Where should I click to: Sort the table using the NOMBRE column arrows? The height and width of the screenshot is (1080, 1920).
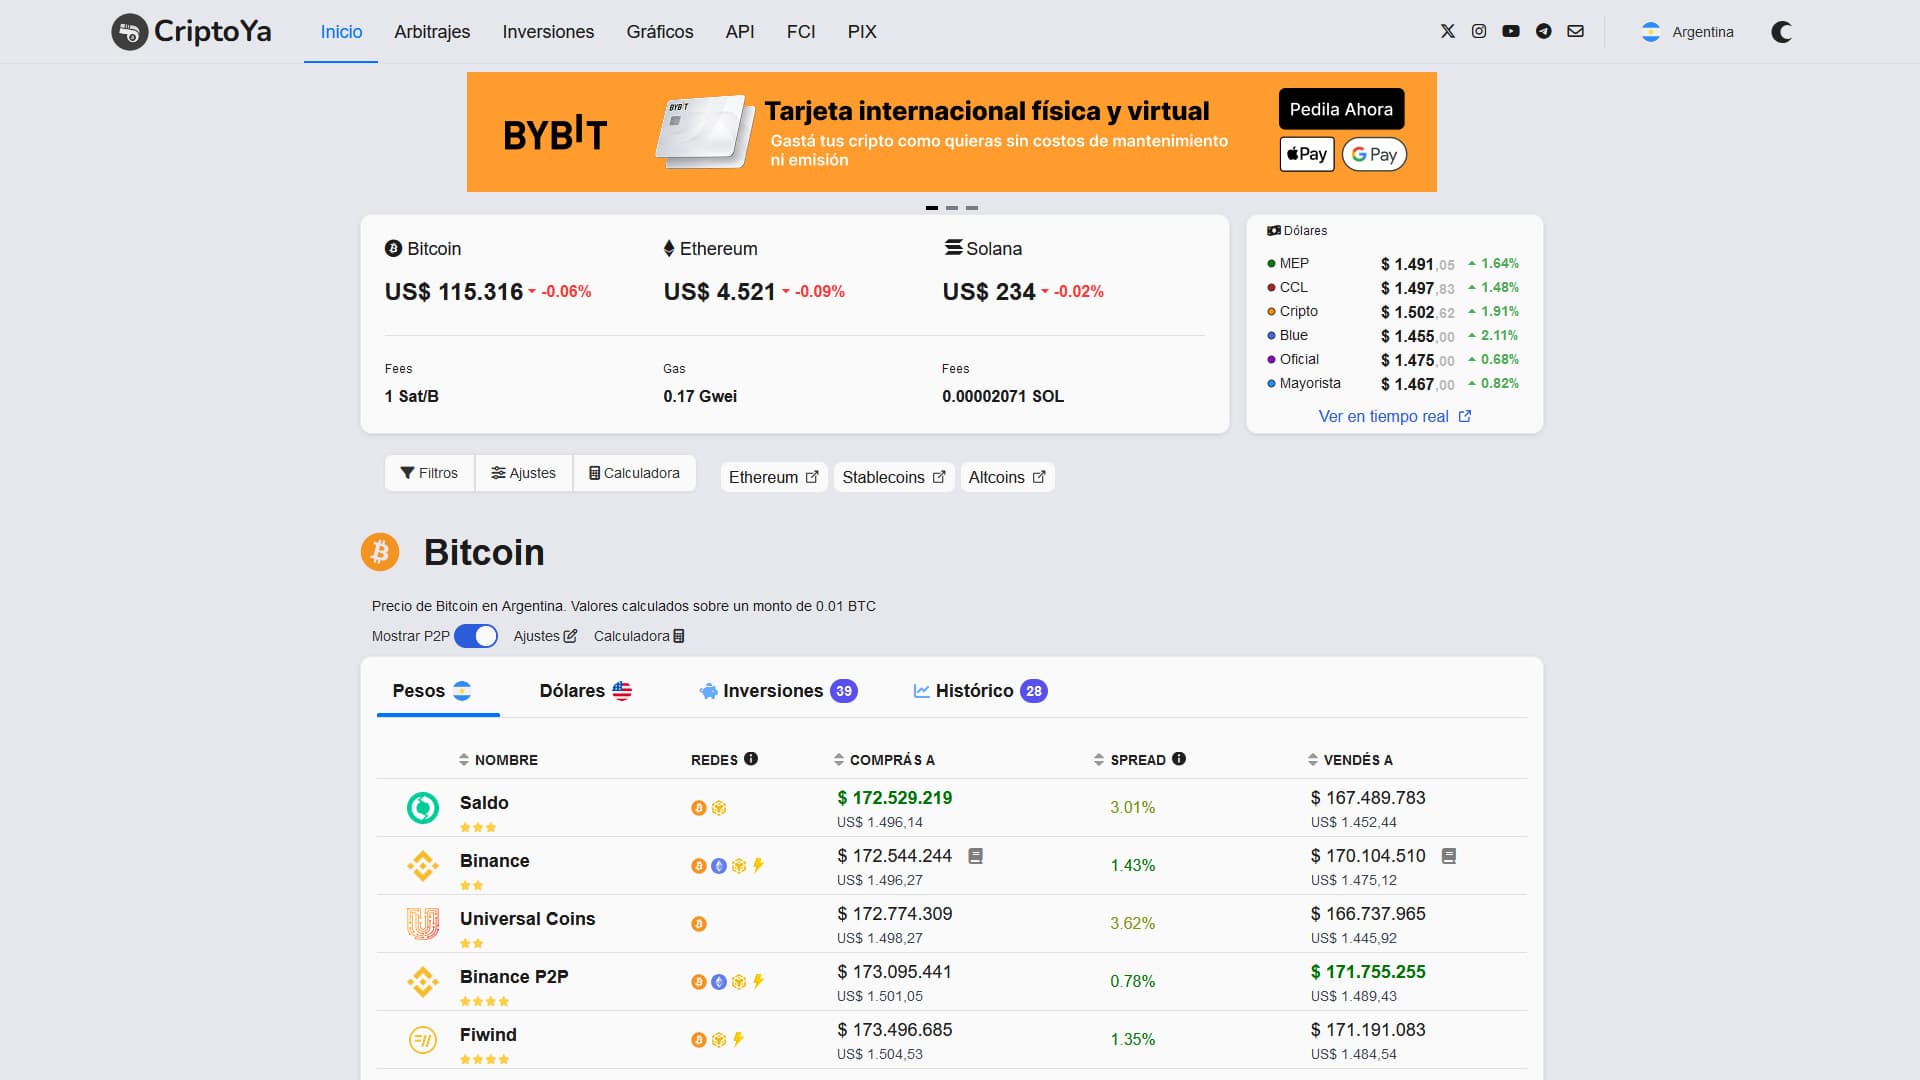[463, 760]
